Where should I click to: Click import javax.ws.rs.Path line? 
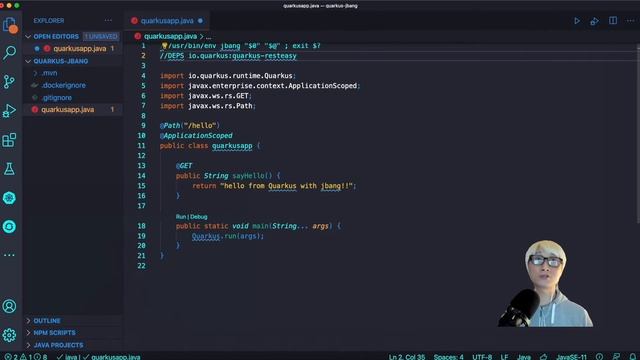(x=208, y=106)
